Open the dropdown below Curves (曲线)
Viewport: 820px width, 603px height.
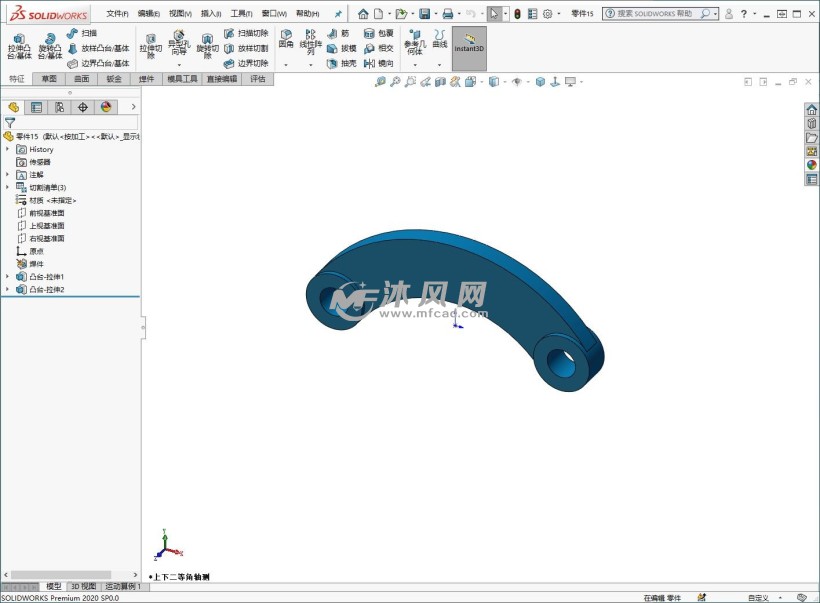[x=439, y=65]
